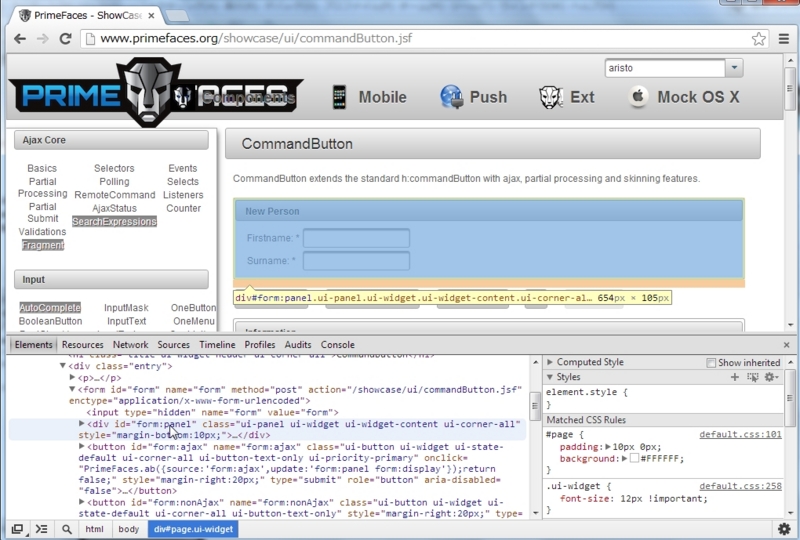Expand the p element node
This screenshot has width=800, height=540.
[72, 378]
